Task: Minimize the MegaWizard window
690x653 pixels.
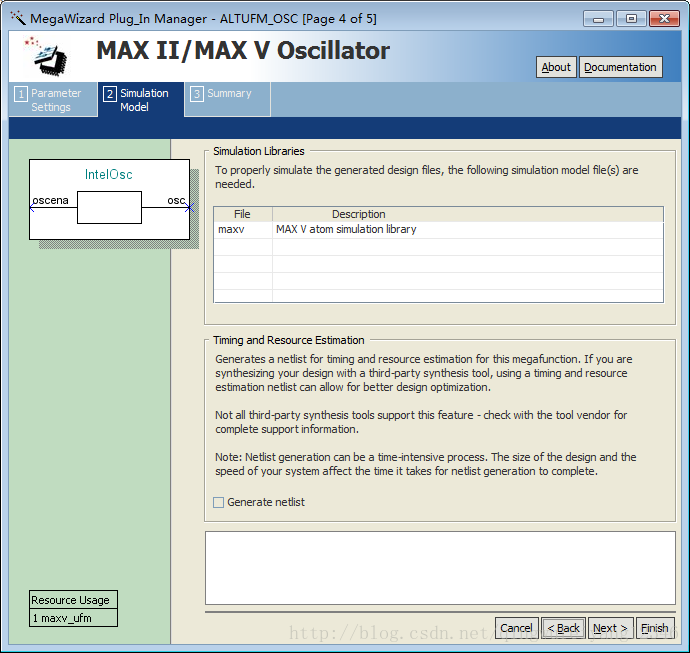Action: (598, 18)
